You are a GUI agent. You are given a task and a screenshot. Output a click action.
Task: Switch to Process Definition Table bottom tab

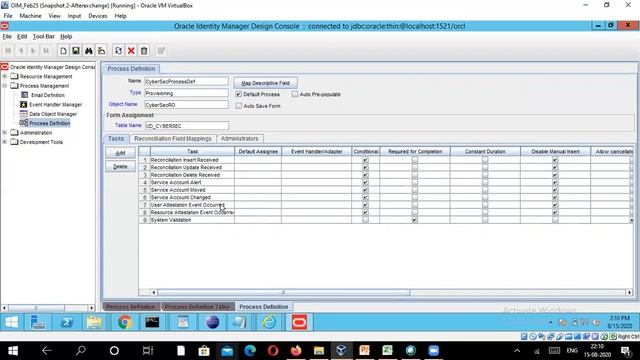(x=197, y=307)
